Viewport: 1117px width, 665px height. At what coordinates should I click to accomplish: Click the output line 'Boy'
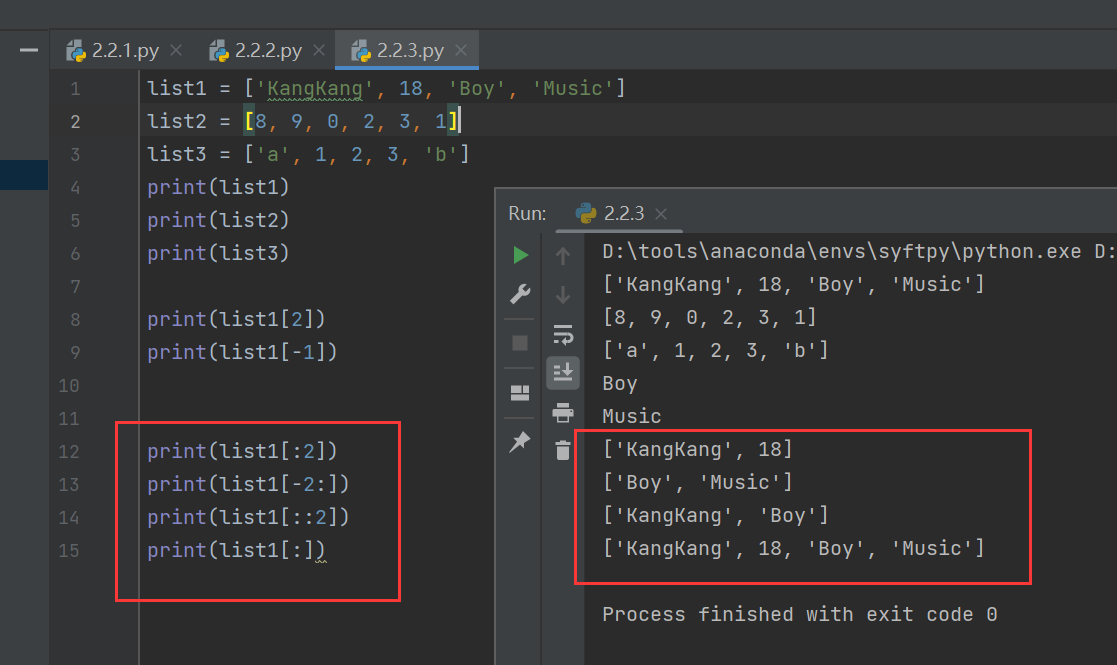[620, 383]
